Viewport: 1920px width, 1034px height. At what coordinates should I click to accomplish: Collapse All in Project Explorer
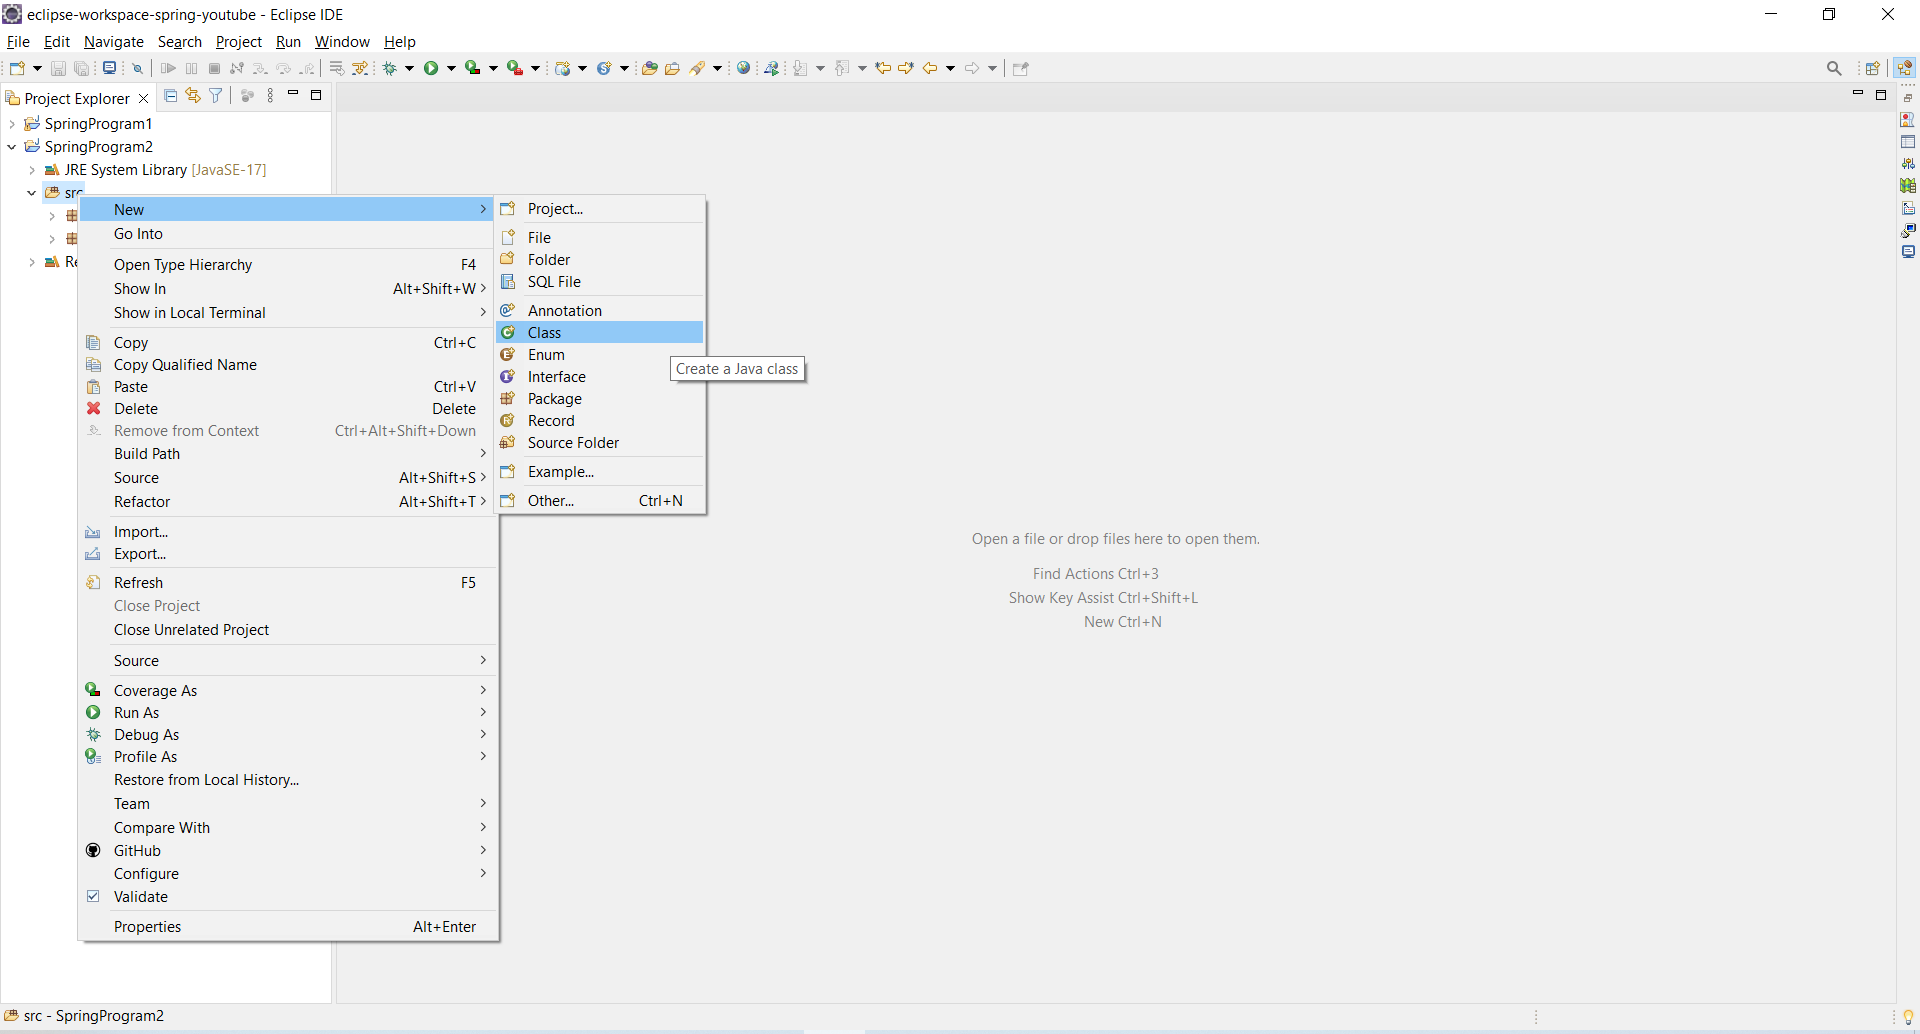coord(171,96)
